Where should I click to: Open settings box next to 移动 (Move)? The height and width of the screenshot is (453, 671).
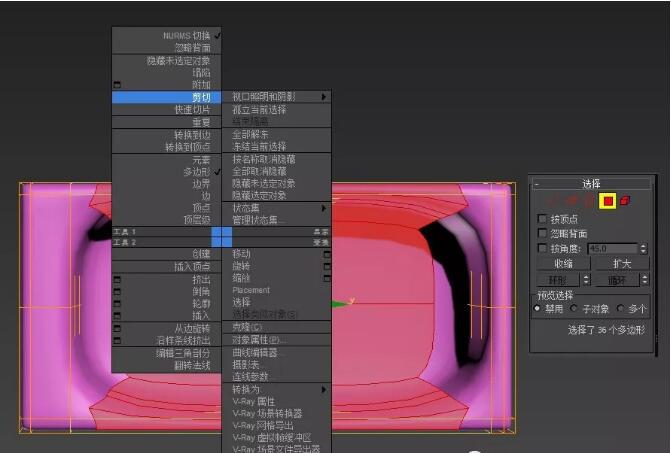[x=327, y=254]
